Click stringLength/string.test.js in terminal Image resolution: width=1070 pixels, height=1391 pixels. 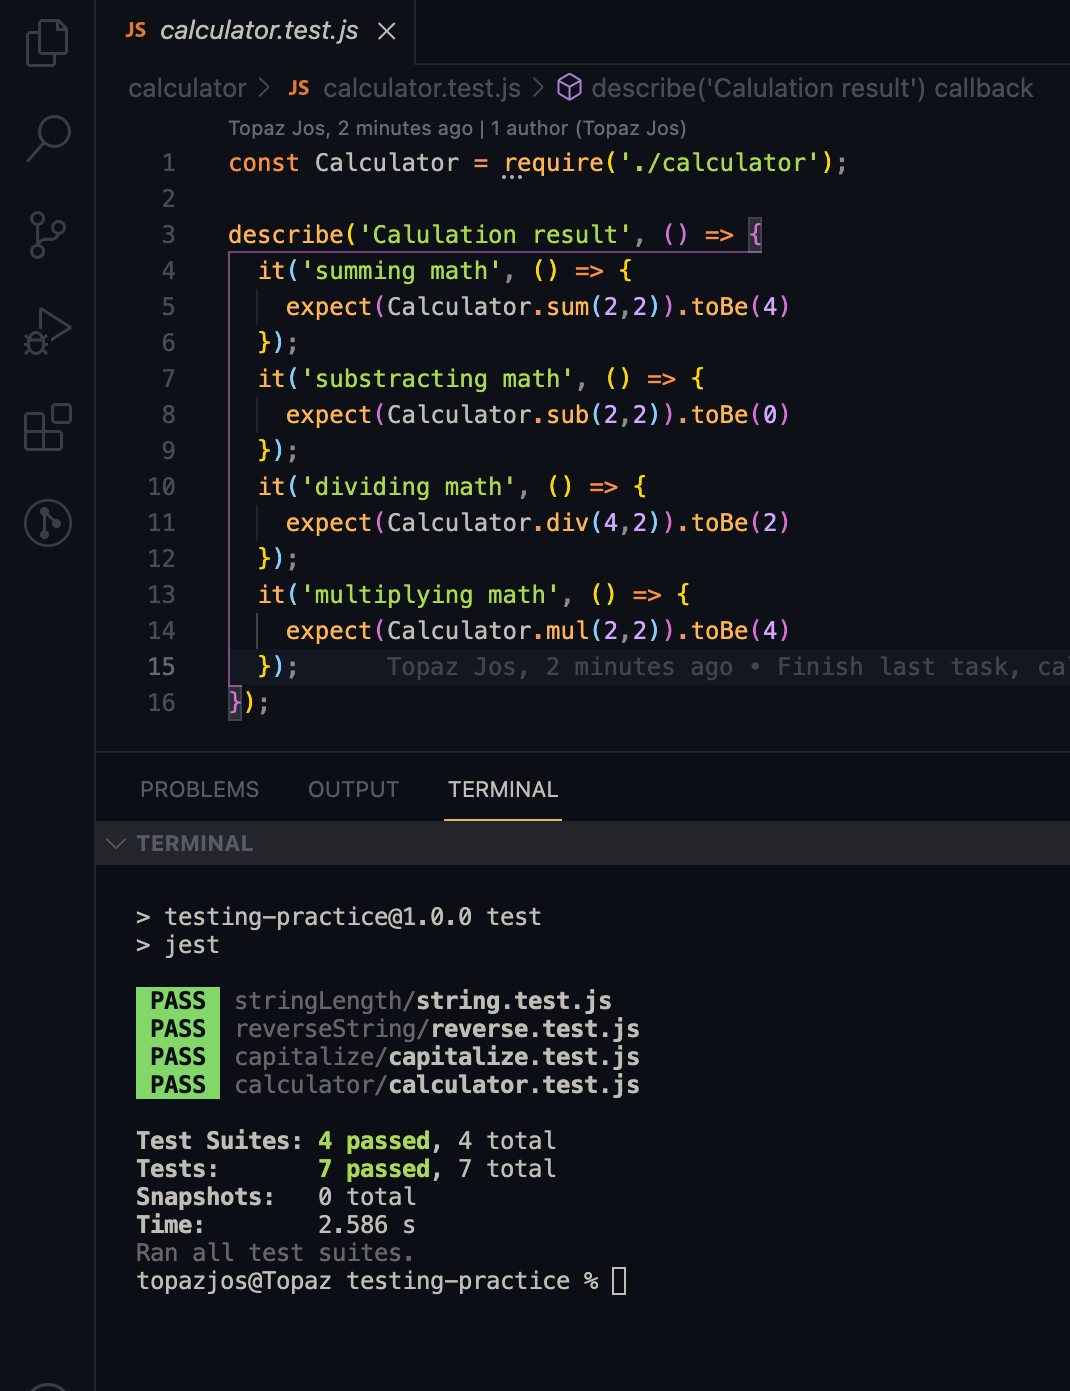(423, 1001)
